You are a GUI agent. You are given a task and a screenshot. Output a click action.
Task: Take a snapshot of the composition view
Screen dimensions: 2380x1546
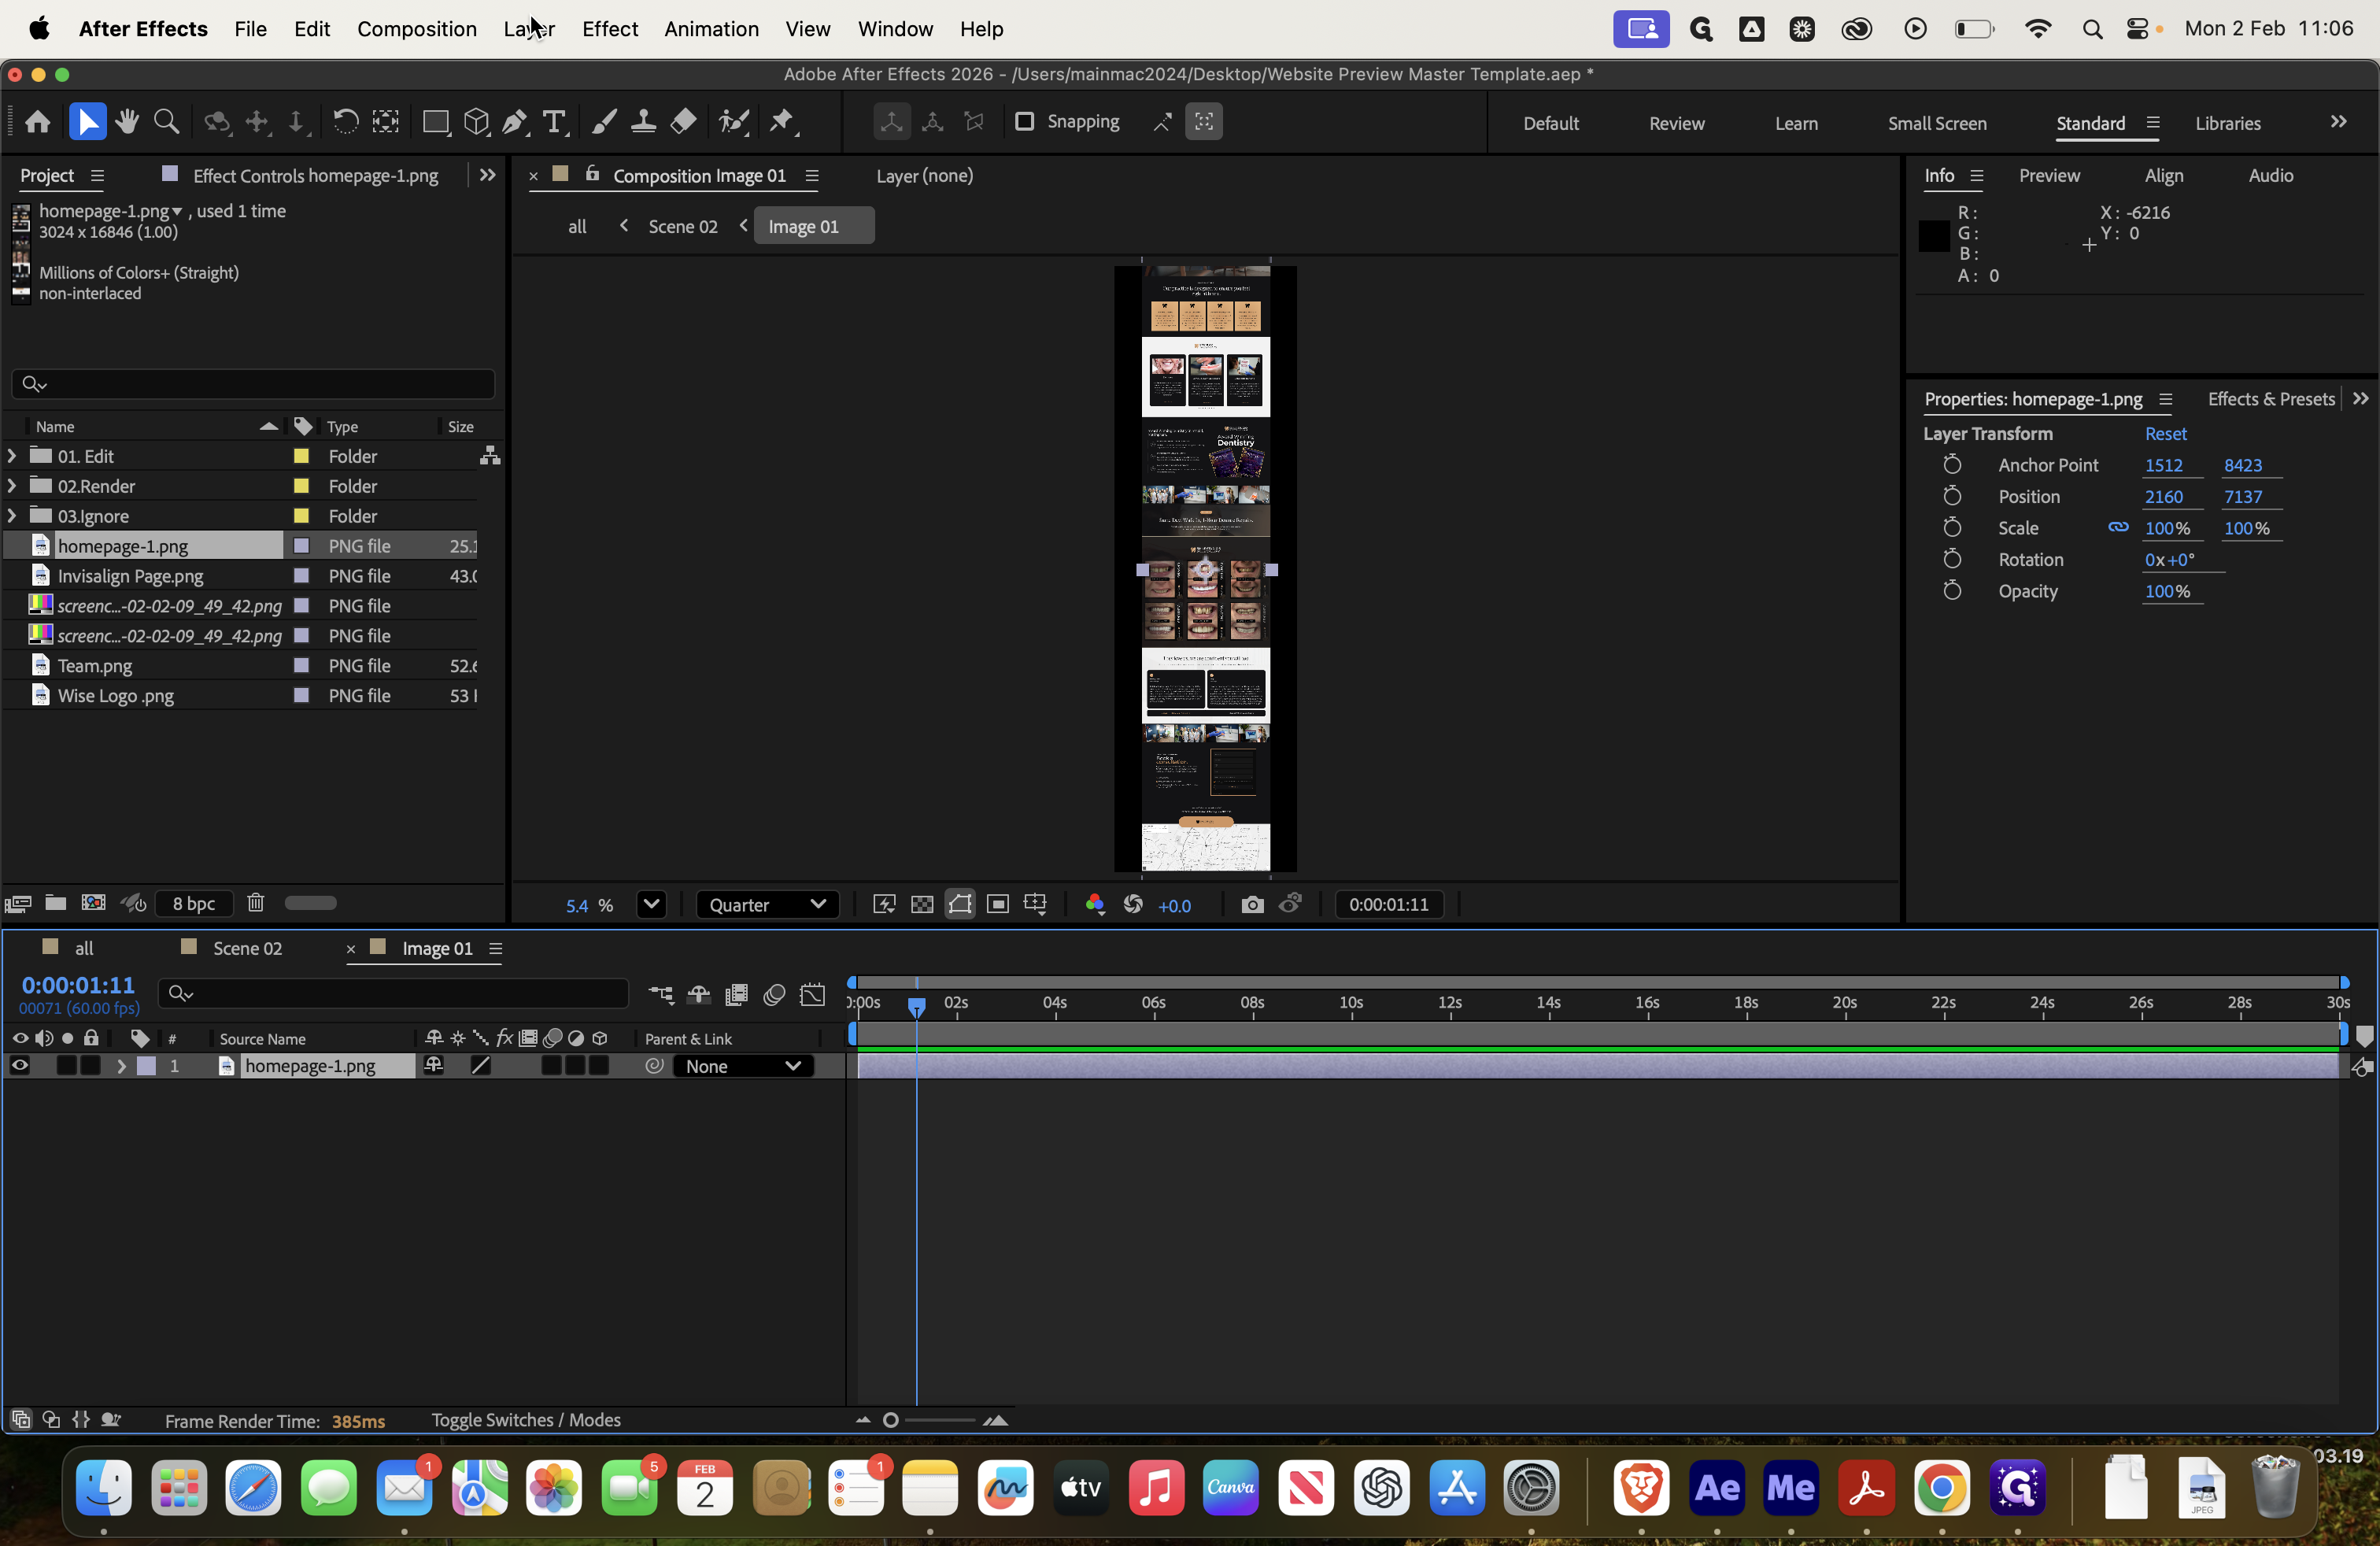[x=1251, y=904]
